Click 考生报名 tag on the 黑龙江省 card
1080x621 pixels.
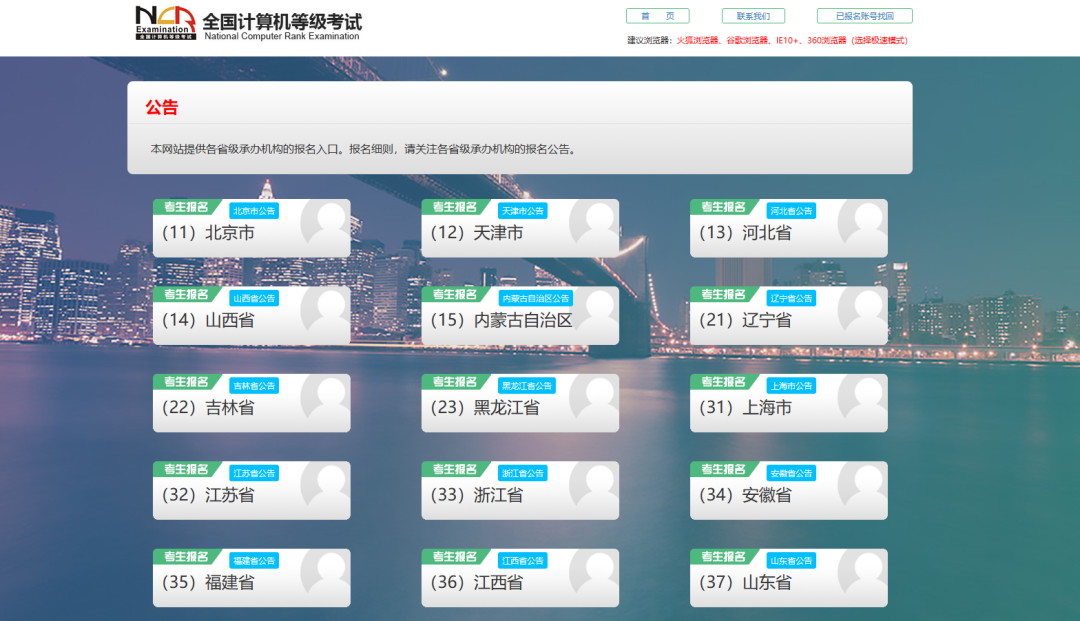(x=455, y=381)
